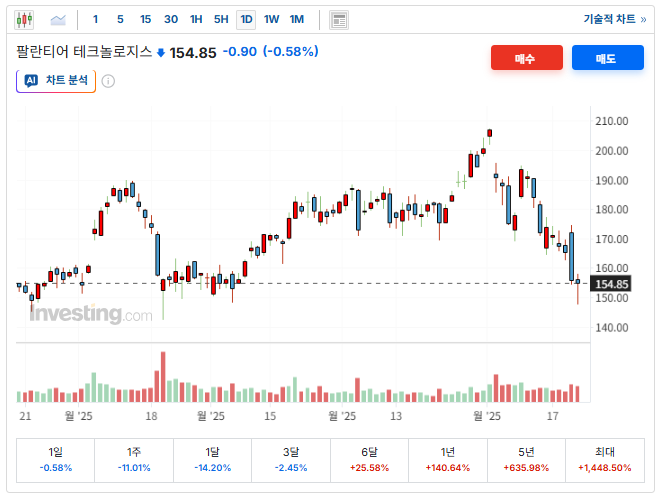Select the 1년 performance period
The image size is (657, 496).
point(447,460)
